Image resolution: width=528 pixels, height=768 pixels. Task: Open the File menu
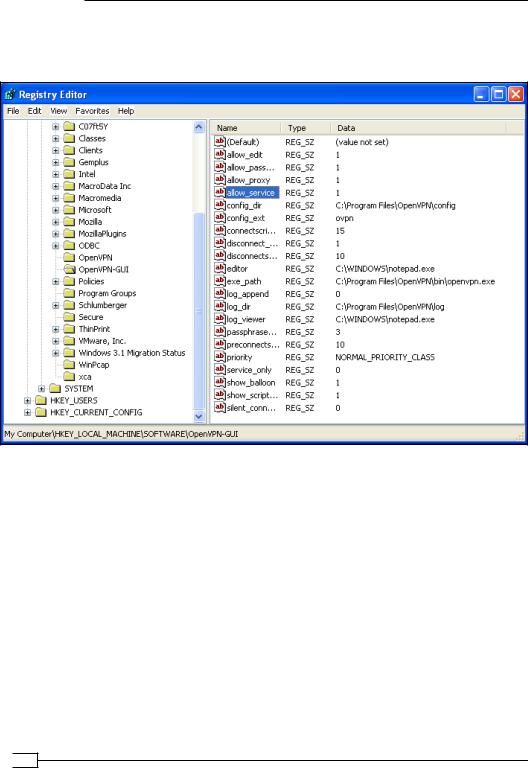tap(13, 111)
